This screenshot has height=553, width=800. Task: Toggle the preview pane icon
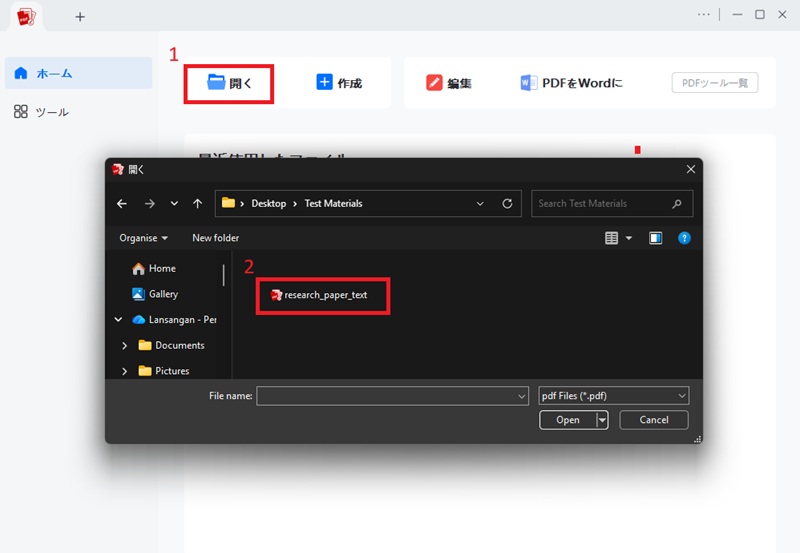[x=655, y=238]
